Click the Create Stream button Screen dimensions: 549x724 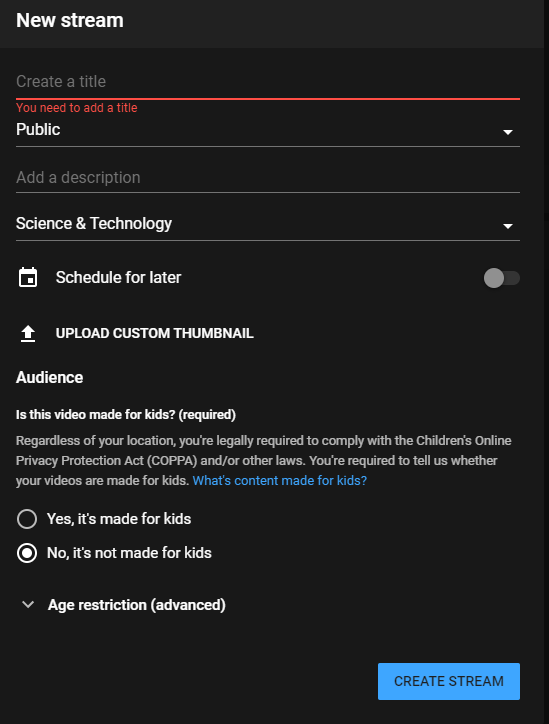[x=449, y=681]
